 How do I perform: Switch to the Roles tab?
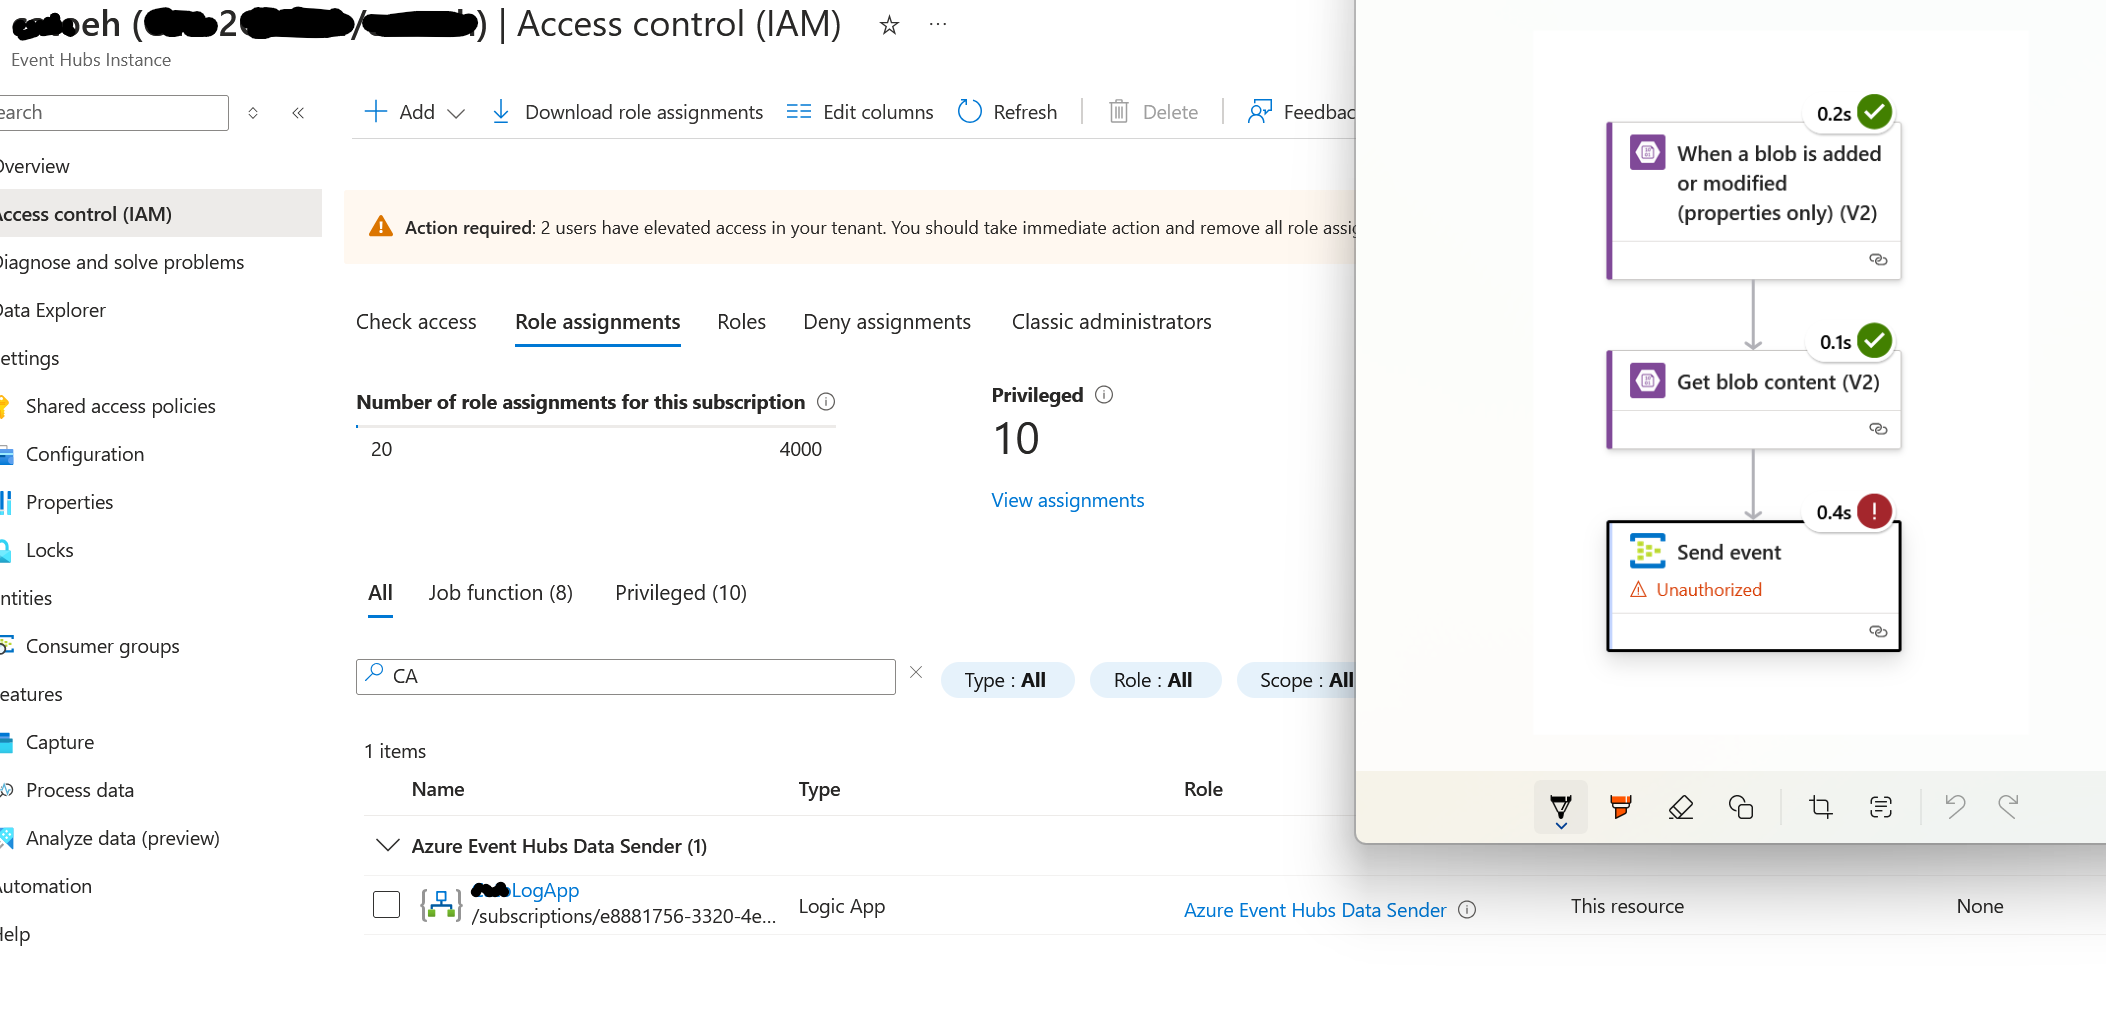click(x=741, y=322)
